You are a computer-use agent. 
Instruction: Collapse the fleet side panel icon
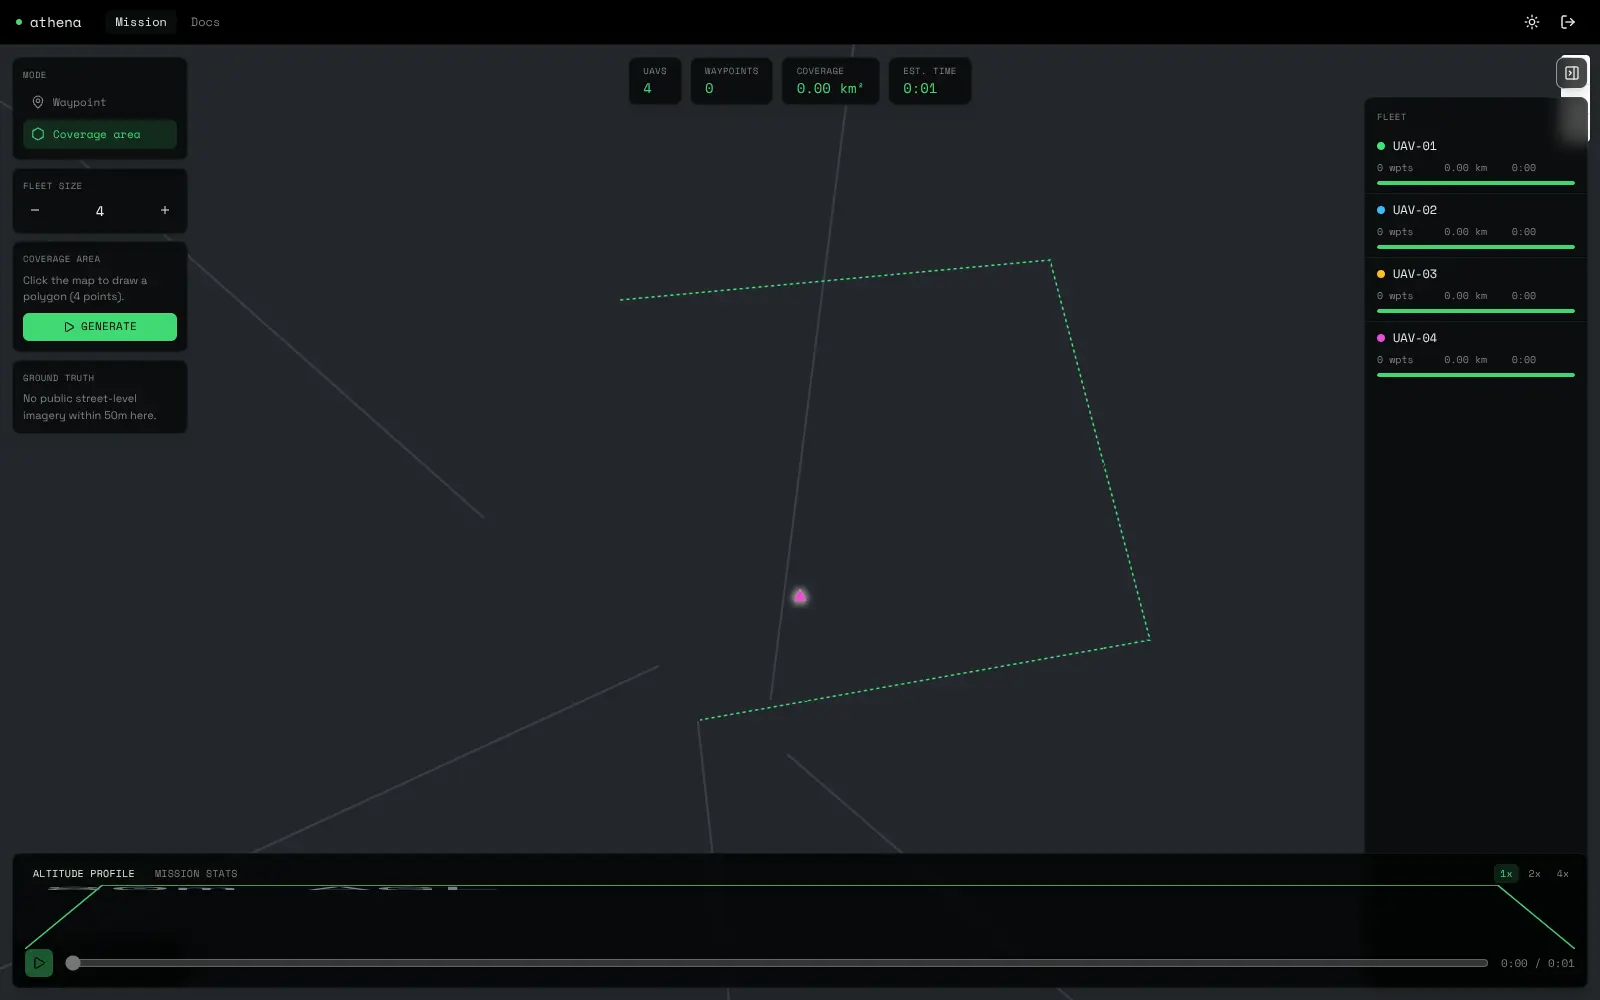coord(1572,73)
